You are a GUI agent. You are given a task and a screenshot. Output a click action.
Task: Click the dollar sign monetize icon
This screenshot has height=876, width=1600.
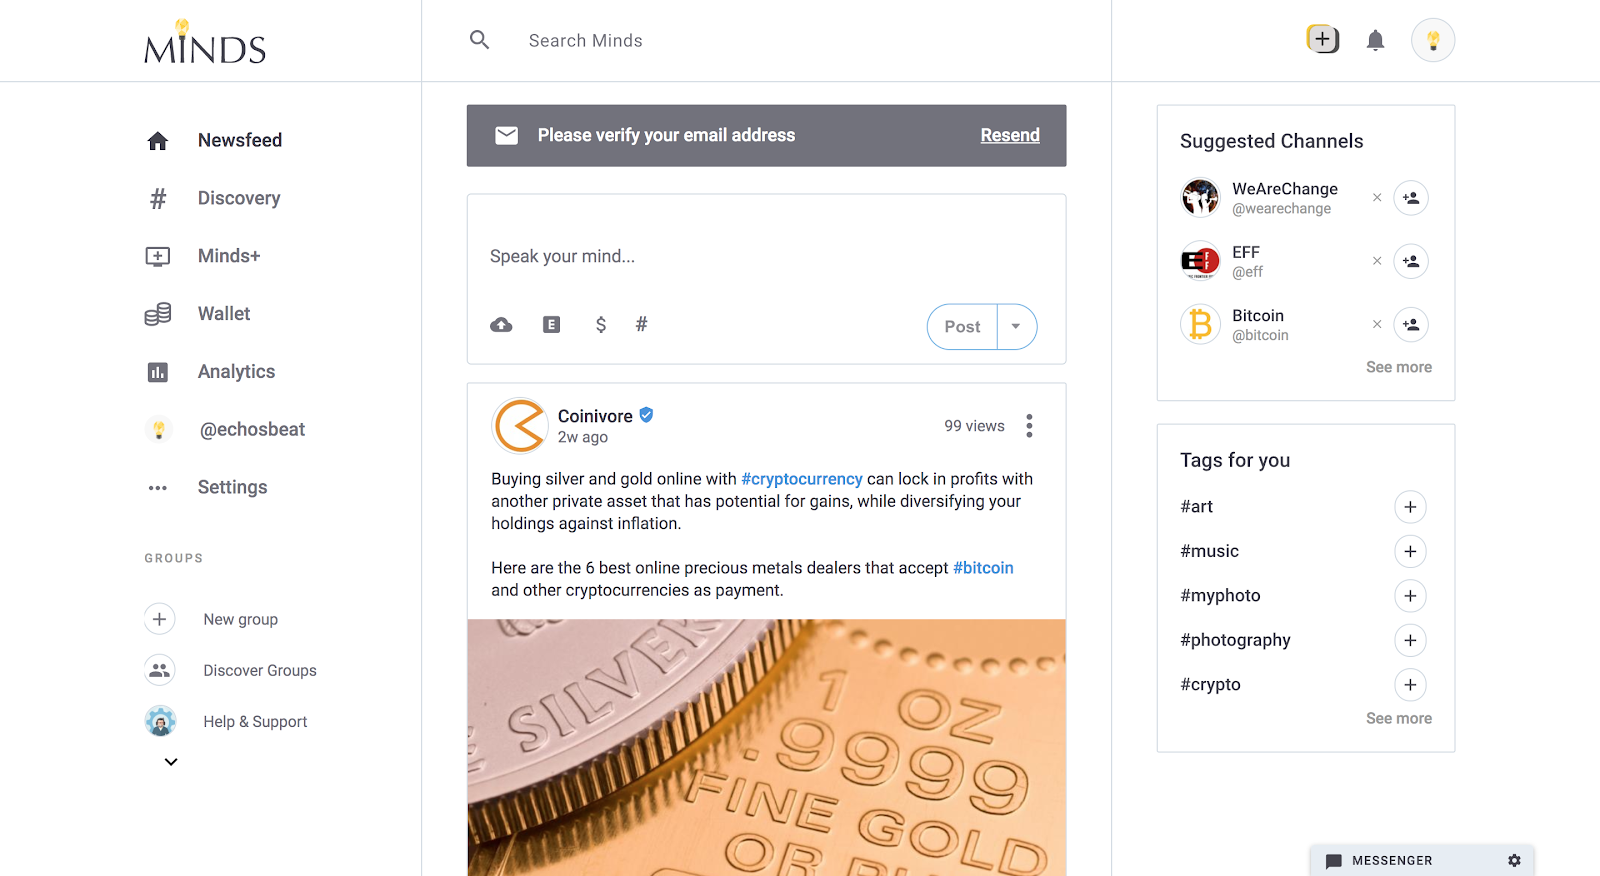click(601, 325)
